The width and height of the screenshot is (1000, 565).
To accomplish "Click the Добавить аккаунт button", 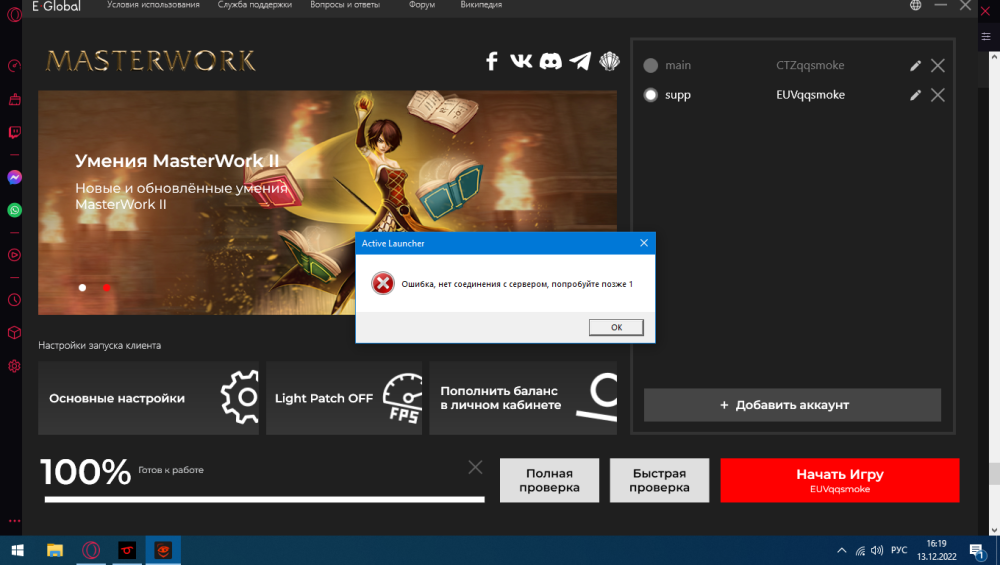I will 792,405.
